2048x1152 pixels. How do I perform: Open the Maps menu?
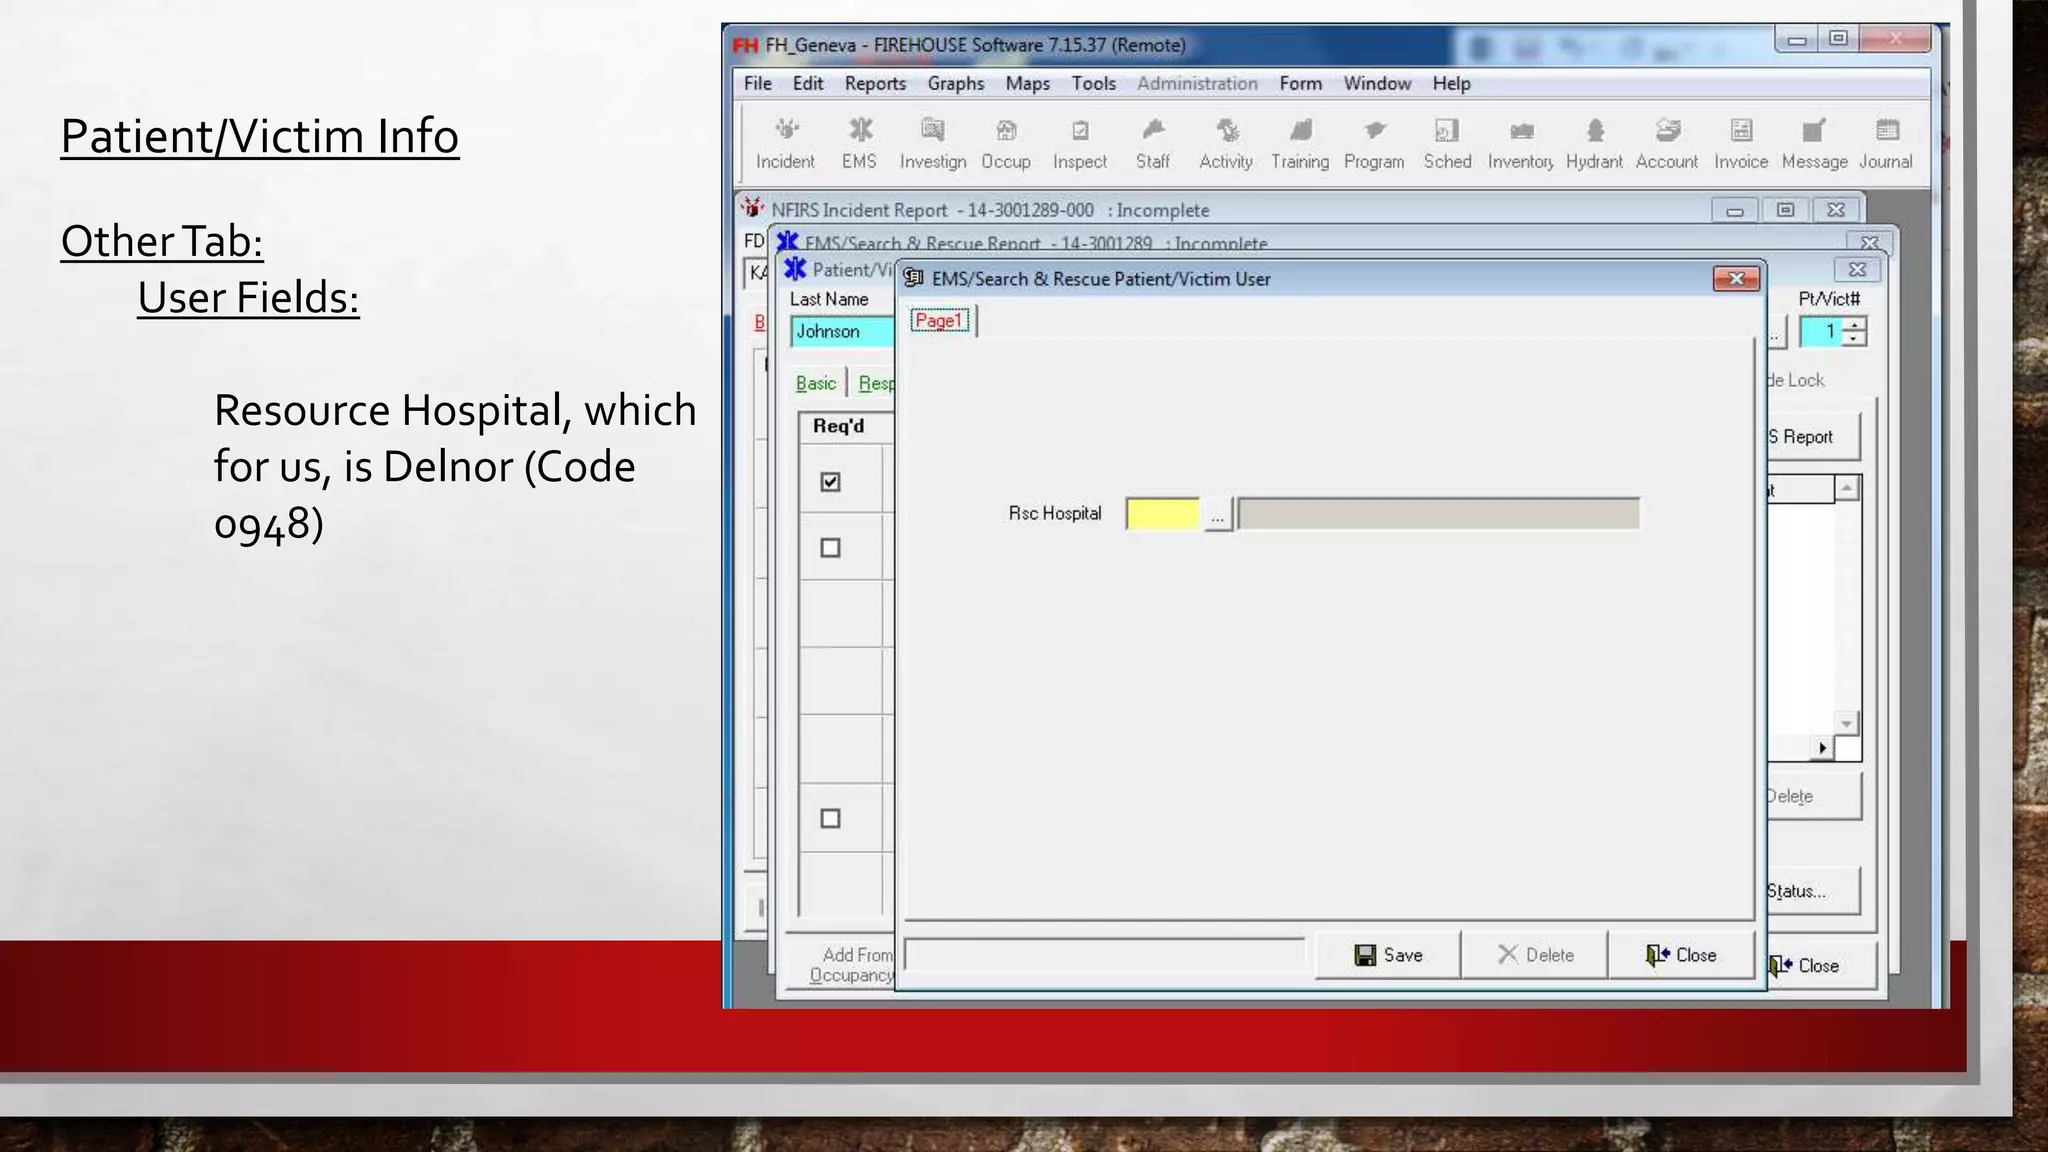pyautogui.click(x=1028, y=84)
